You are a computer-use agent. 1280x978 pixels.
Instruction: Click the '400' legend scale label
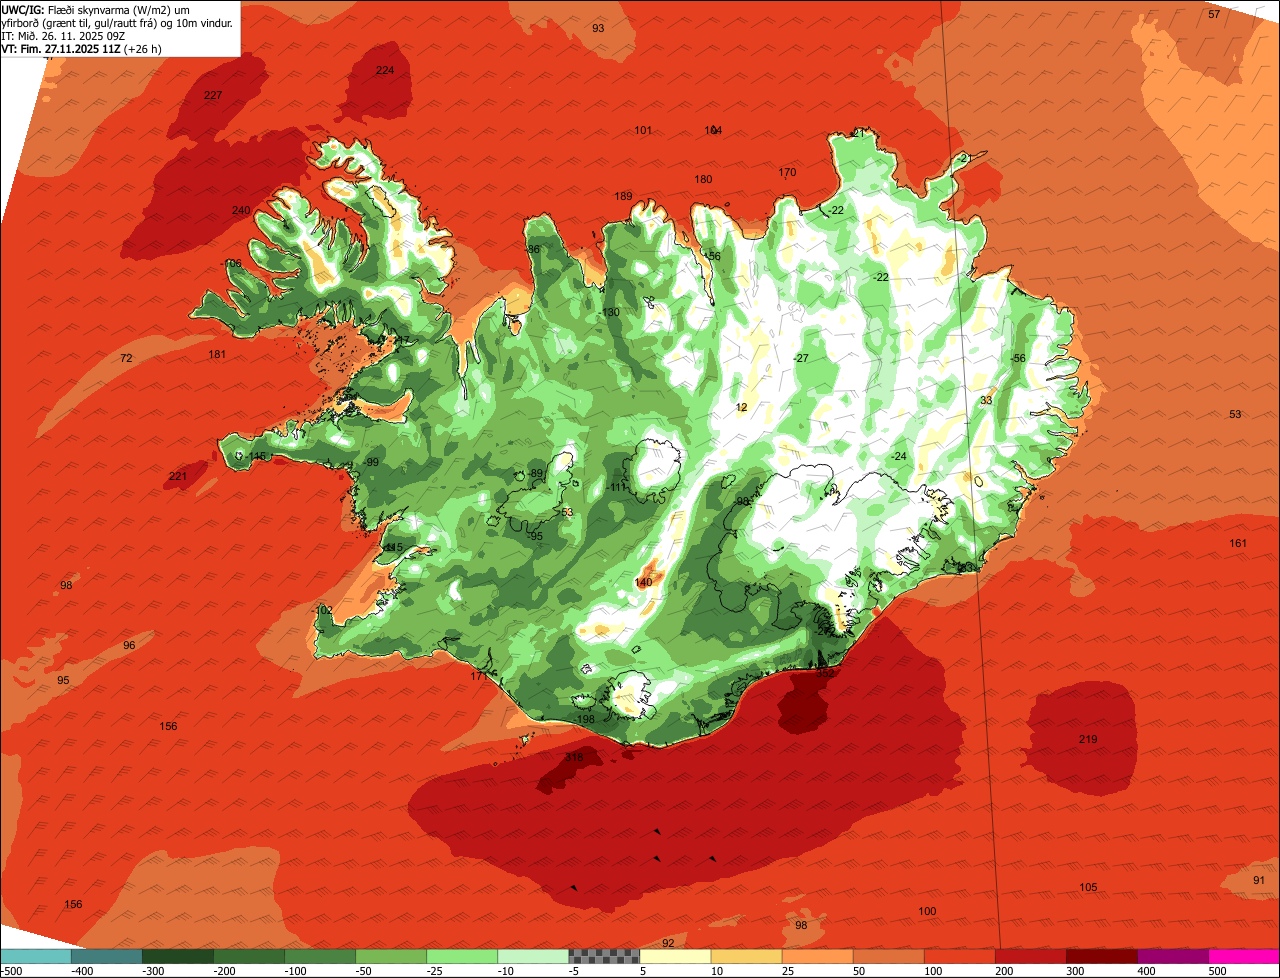[1146, 971]
